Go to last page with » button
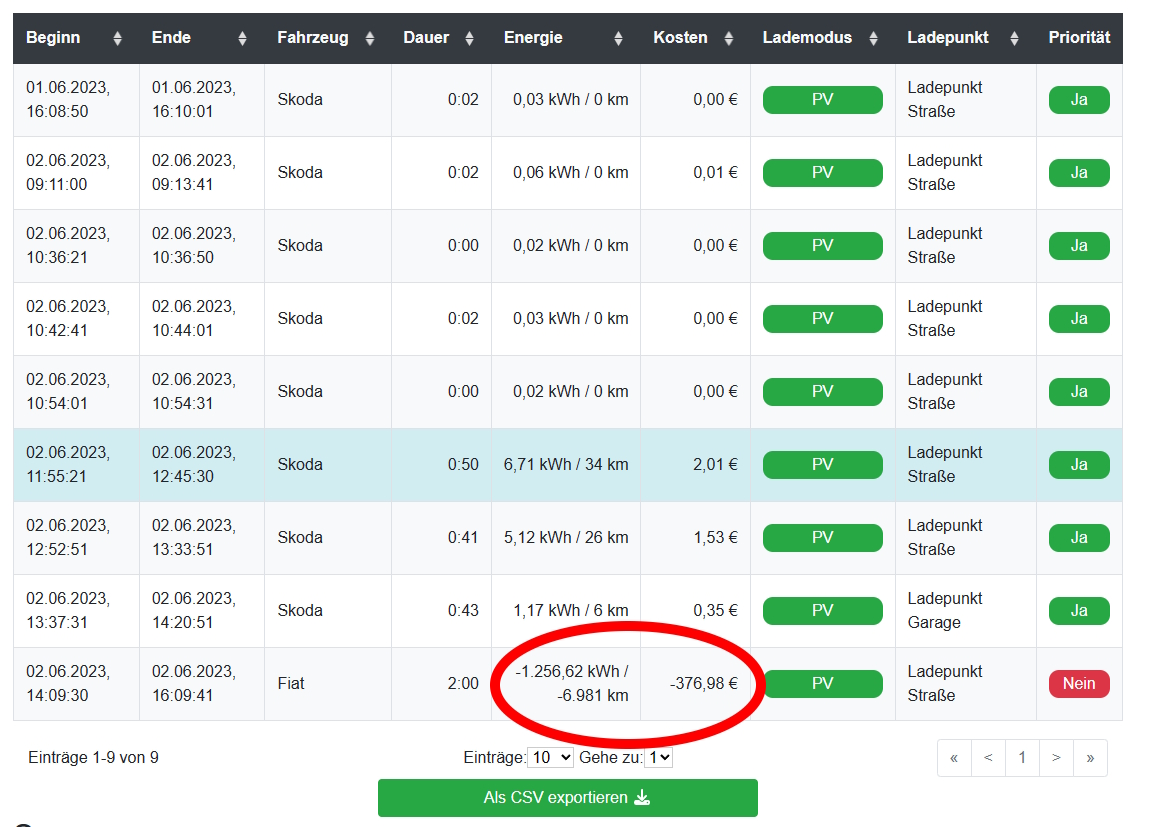Viewport: 1152px width, 827px height. [1090, 758]
